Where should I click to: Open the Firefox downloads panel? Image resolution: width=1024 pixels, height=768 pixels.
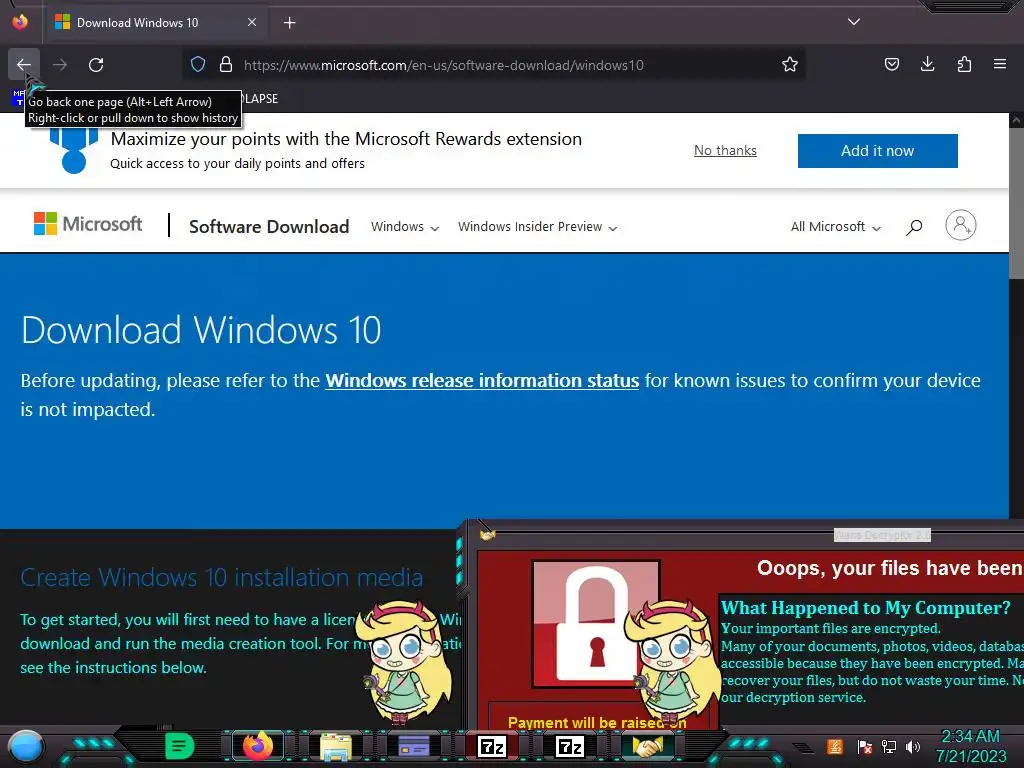[x=927, y=64]
